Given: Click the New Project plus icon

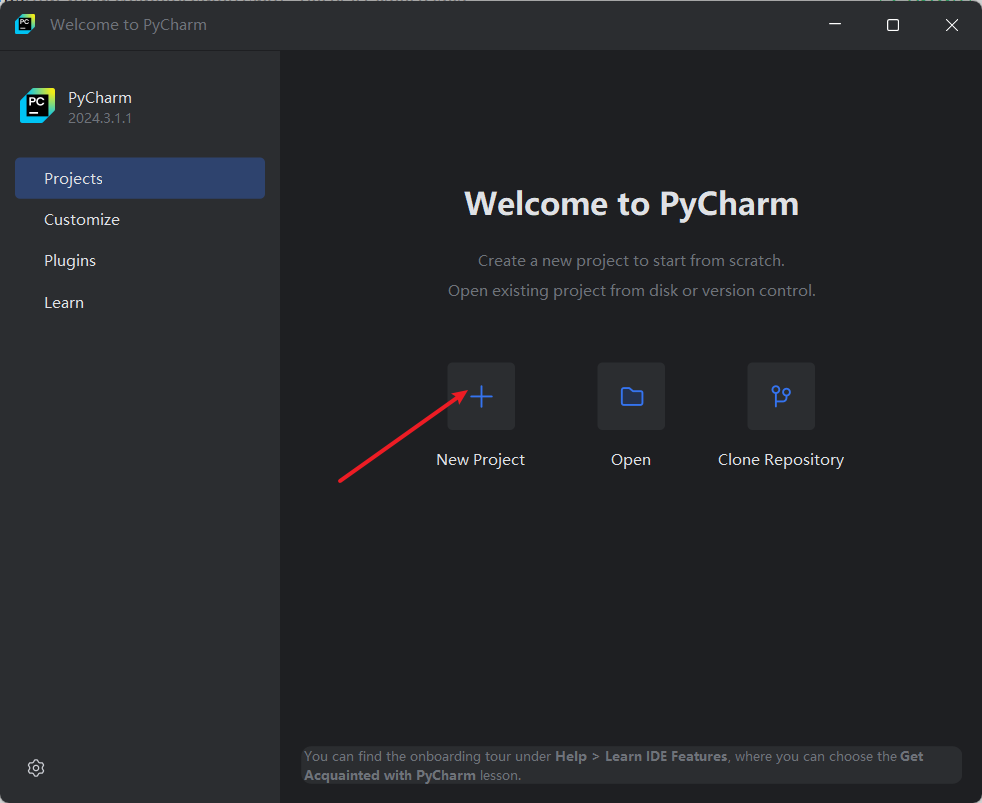Looking at the screenshot, I should [481, 396].
